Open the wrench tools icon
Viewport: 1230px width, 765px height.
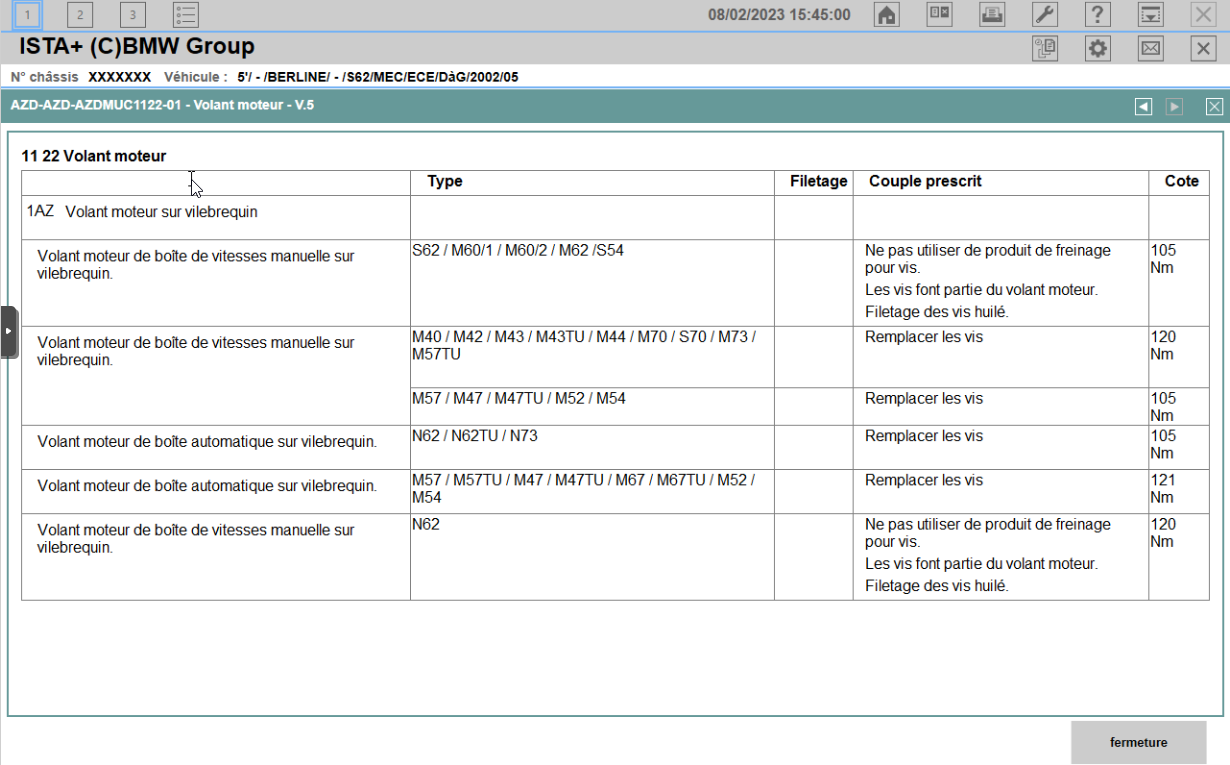[x=1045, y=14]
